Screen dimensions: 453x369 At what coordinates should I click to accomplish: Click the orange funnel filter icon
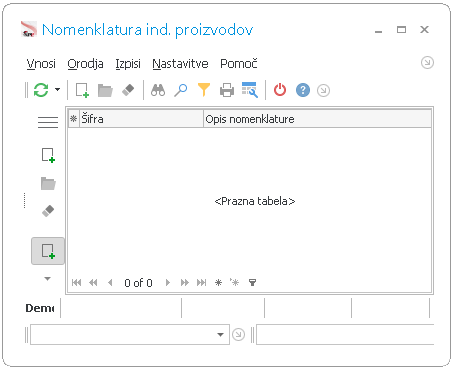coord(204,90)
